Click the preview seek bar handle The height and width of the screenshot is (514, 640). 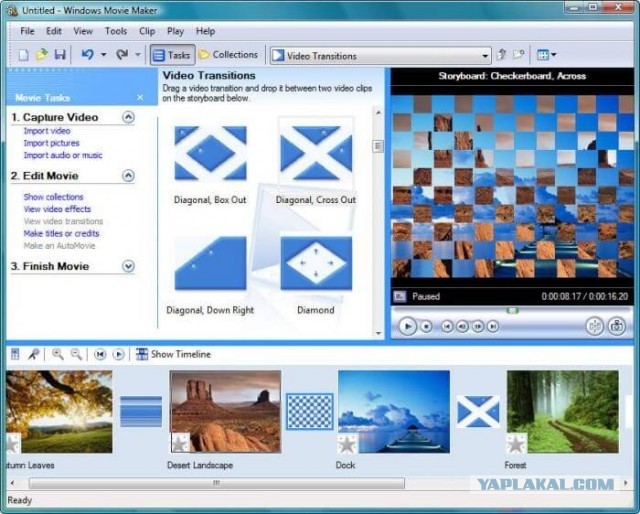pos(512,311)
